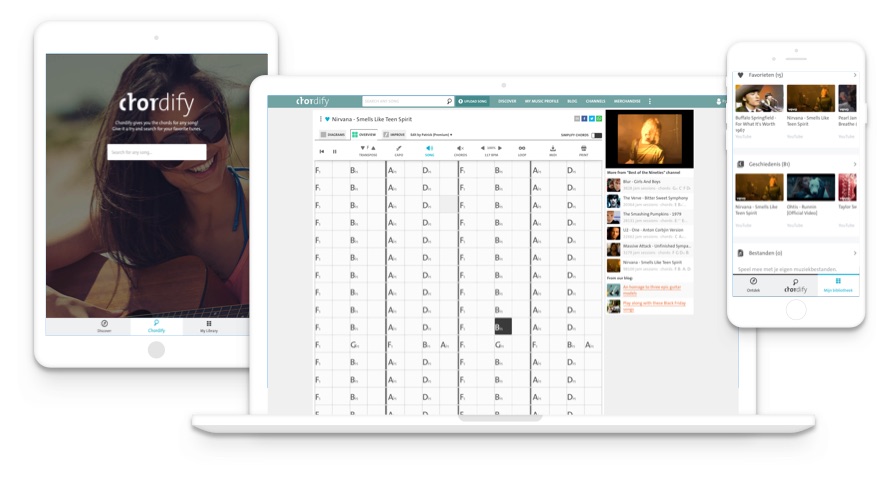Open the Blog navigation item
Screen dimensions: 892x477
point(572,101)
